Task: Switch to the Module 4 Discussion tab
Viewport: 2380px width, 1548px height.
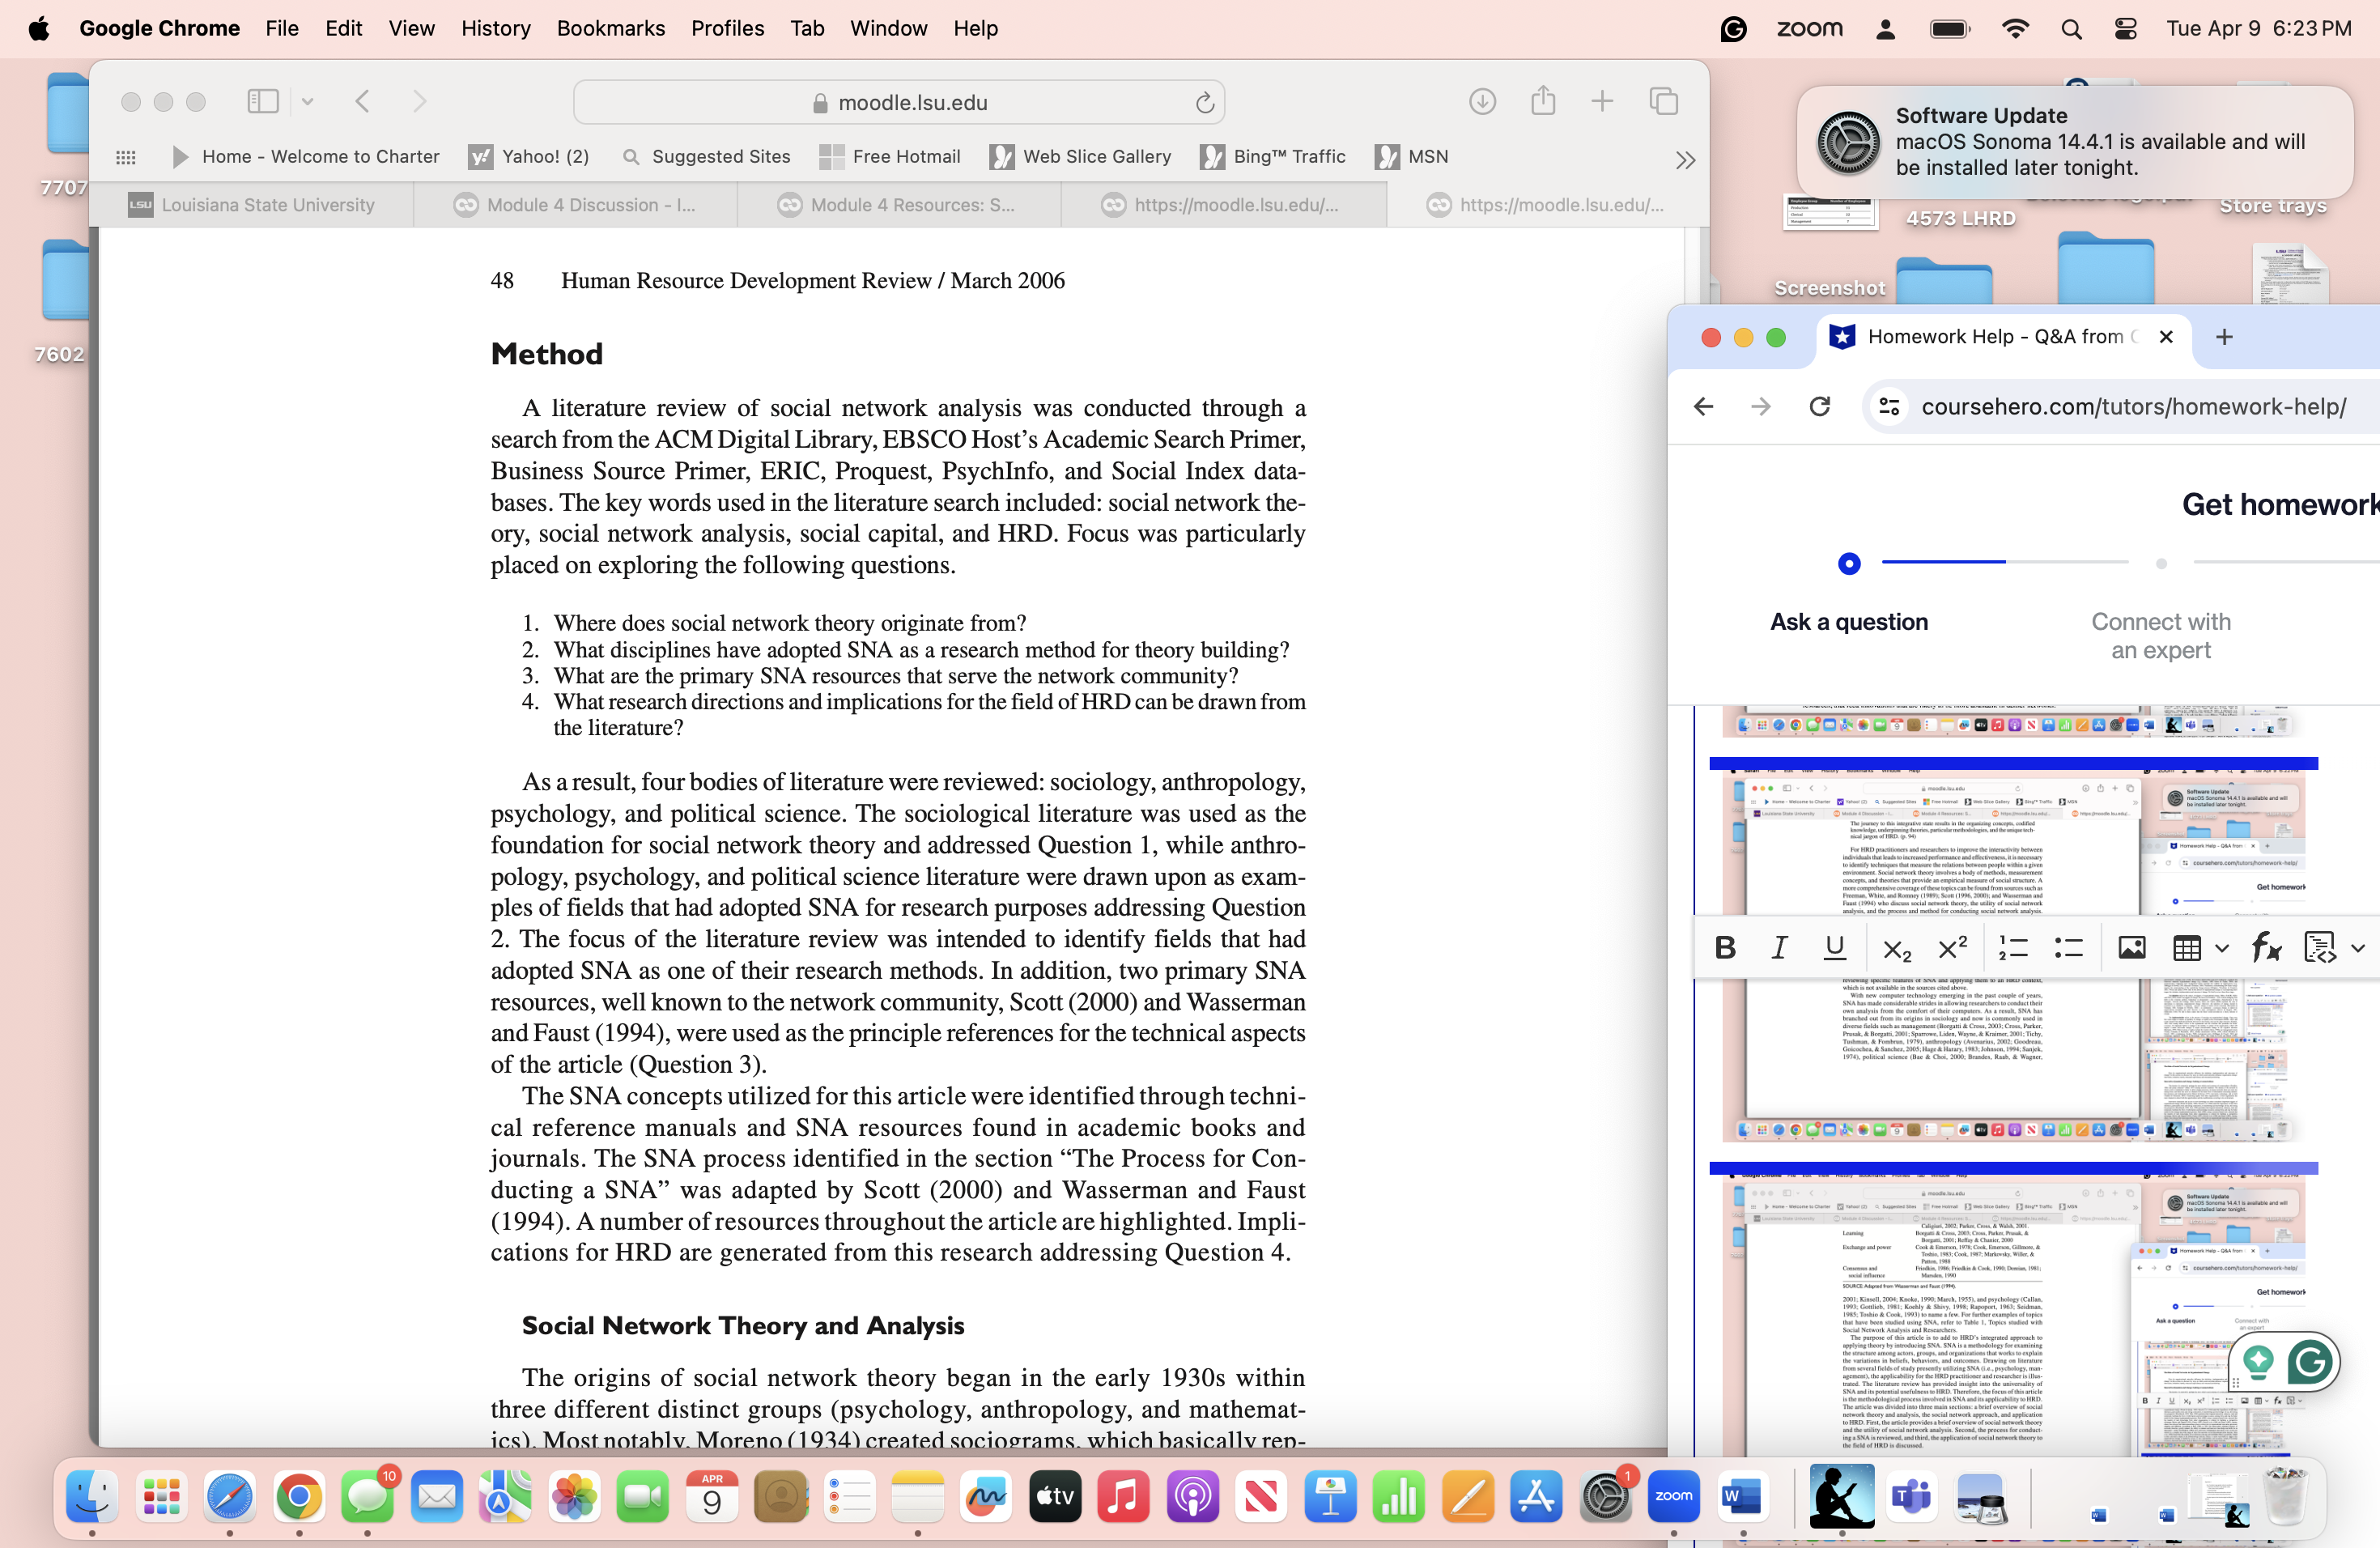Action: [x=585, y=205]
